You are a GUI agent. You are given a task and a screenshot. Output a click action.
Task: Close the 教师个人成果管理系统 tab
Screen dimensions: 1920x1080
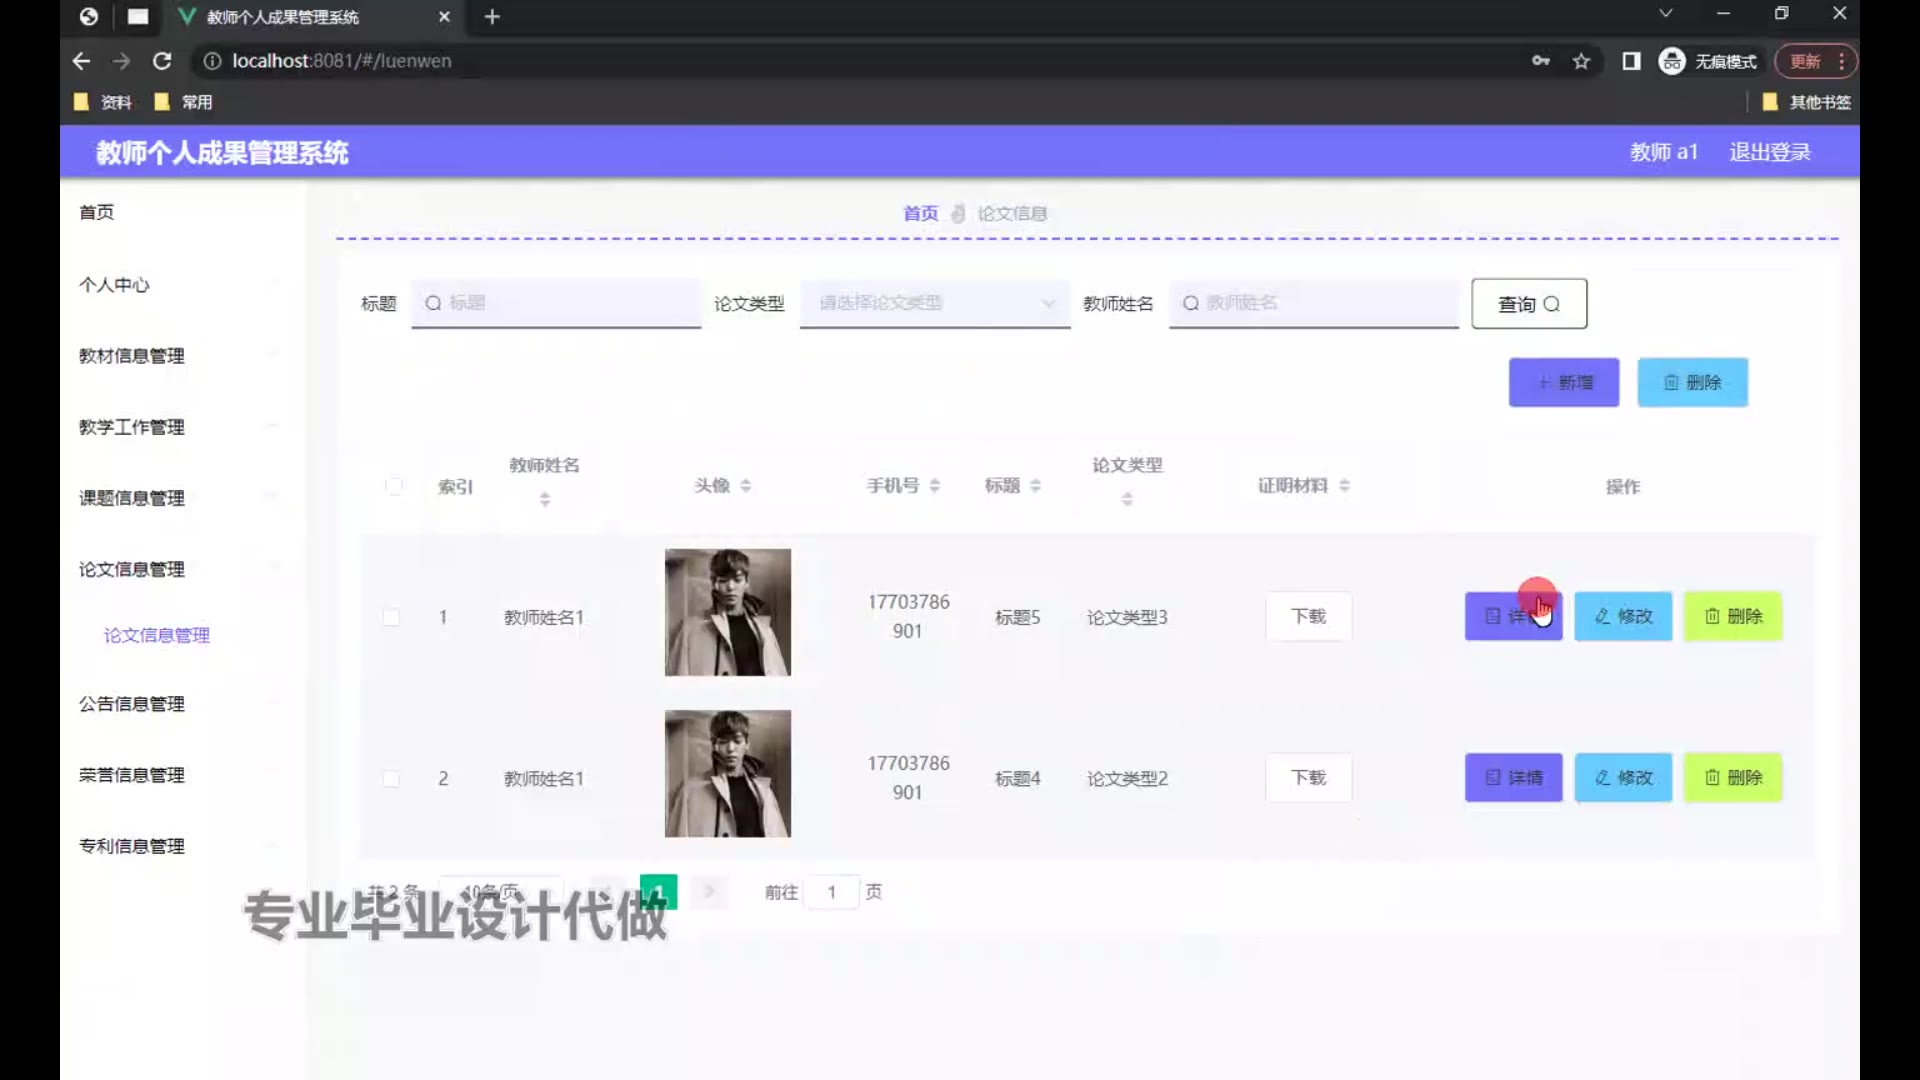tap(444, 17)
